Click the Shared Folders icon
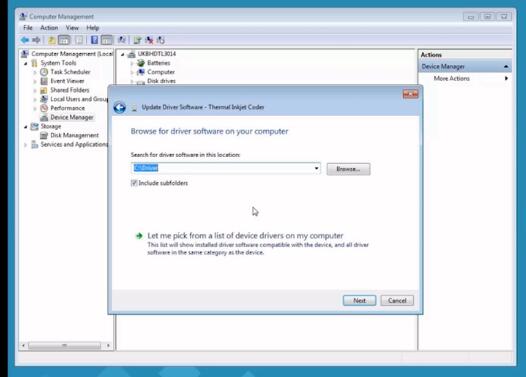The width and height of the screenshot is (526, 377). pos(44,90)
